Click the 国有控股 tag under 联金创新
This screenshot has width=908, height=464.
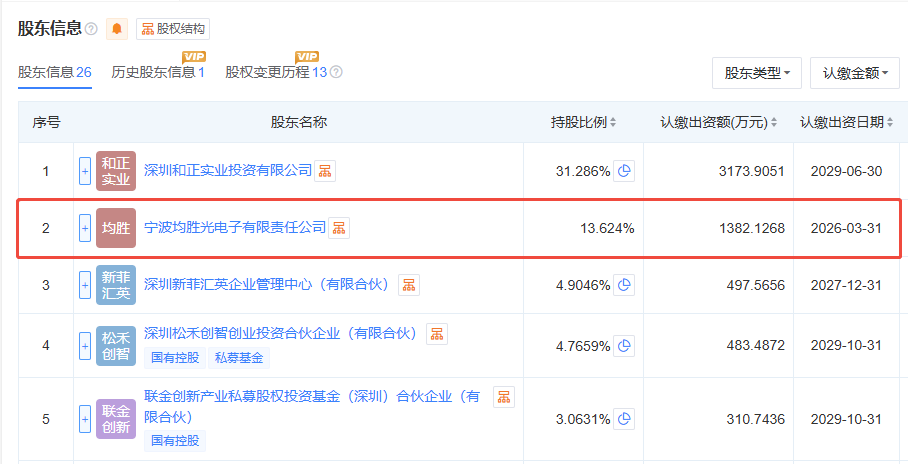pos(175,441)
